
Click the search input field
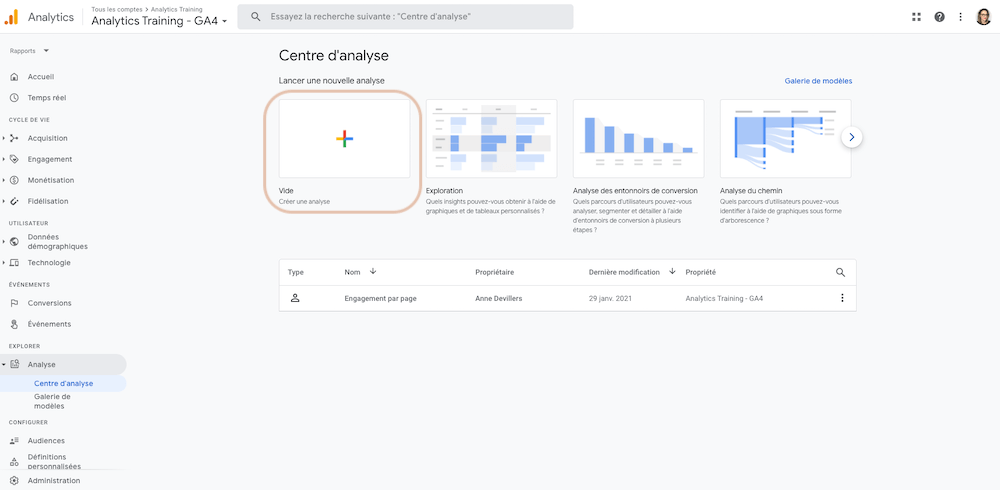[405, 17]
